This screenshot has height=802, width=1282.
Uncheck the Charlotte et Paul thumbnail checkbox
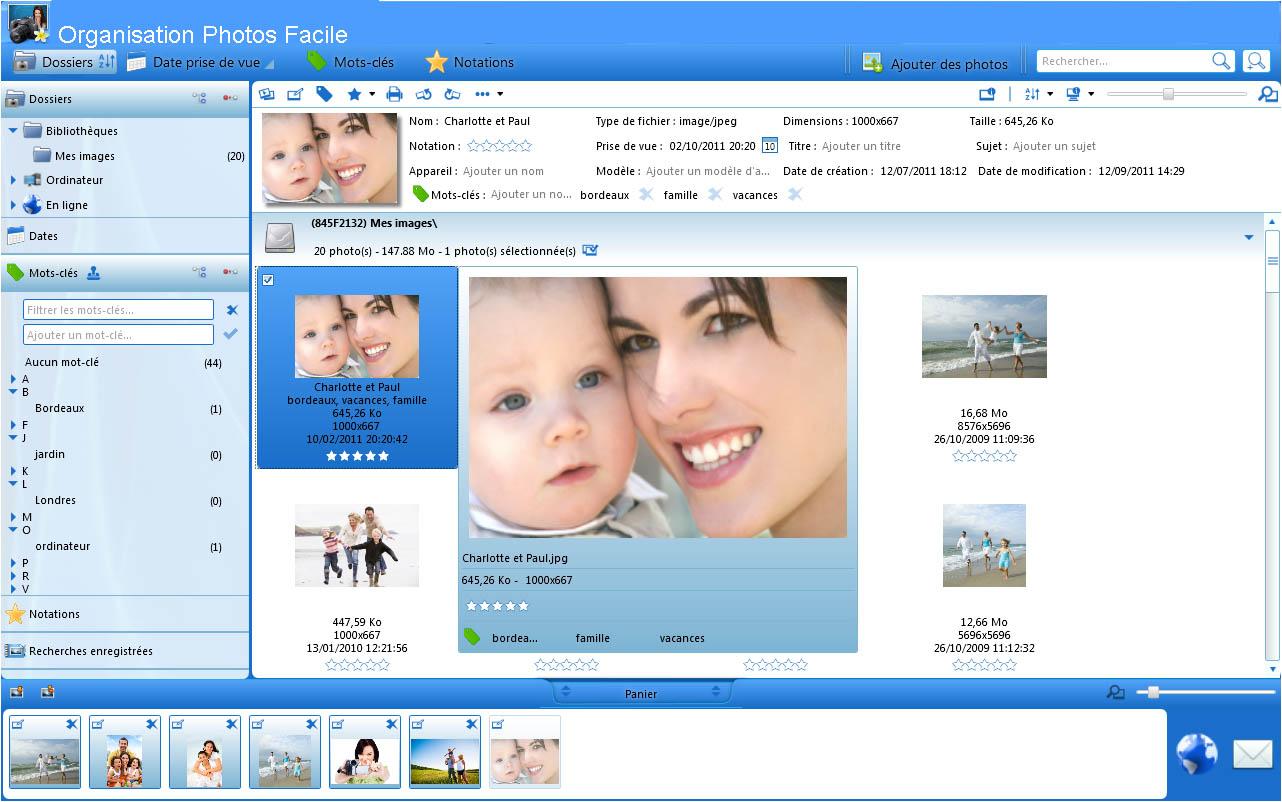tap(268, 280)
